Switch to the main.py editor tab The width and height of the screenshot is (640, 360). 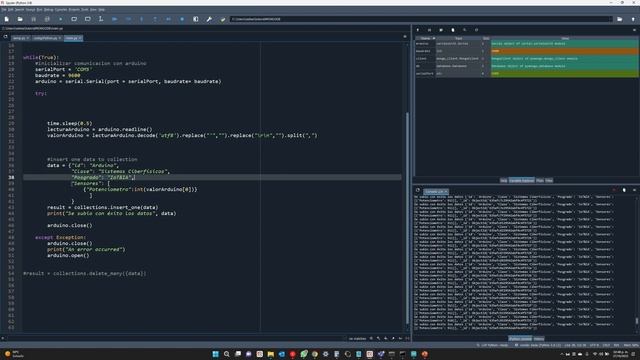click(x=73, y=38)
